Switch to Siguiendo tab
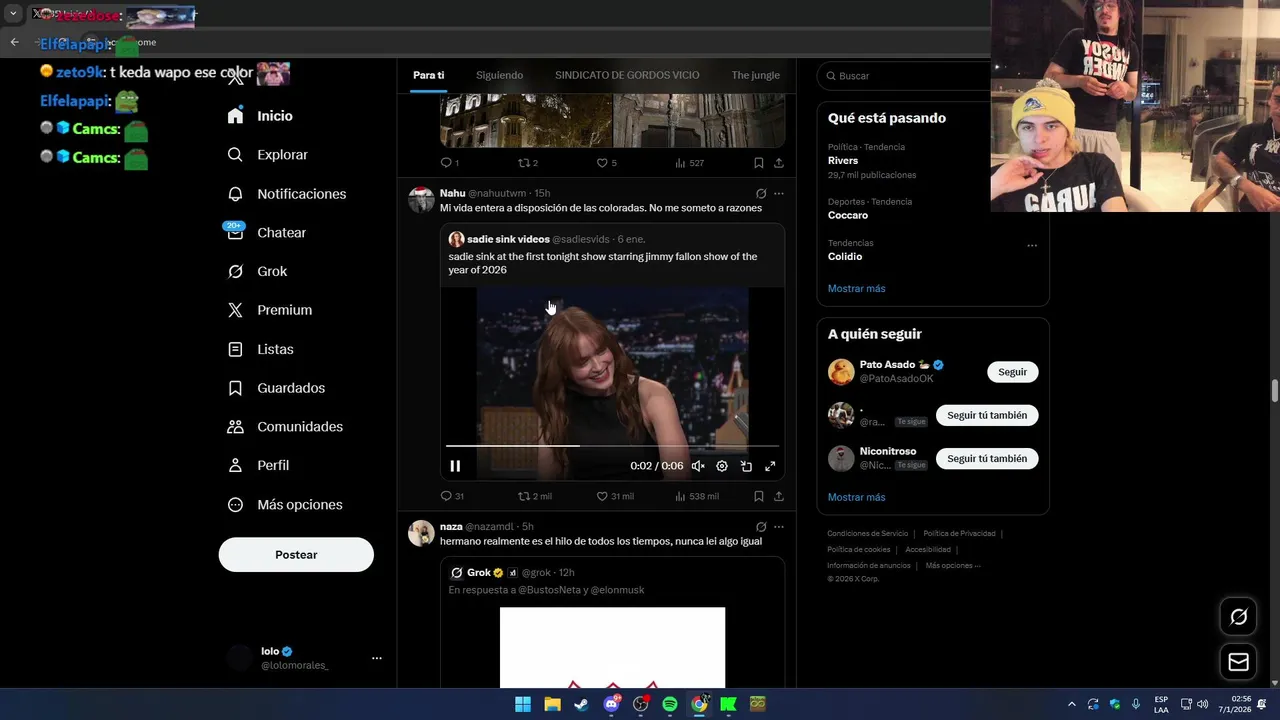 [499, 75]
